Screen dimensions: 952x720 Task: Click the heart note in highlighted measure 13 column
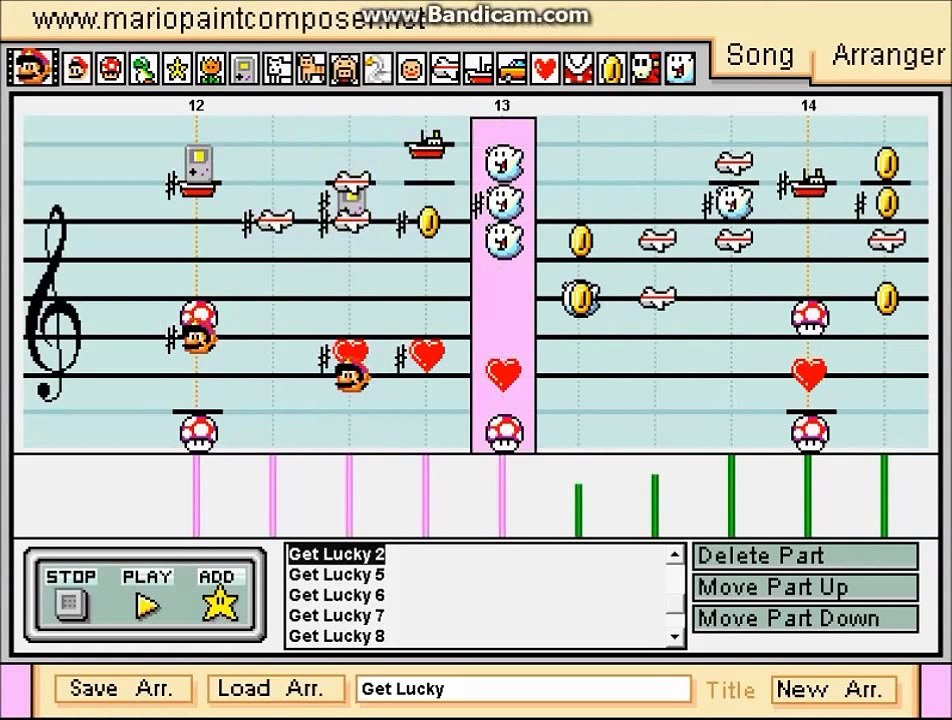[504, 374]
